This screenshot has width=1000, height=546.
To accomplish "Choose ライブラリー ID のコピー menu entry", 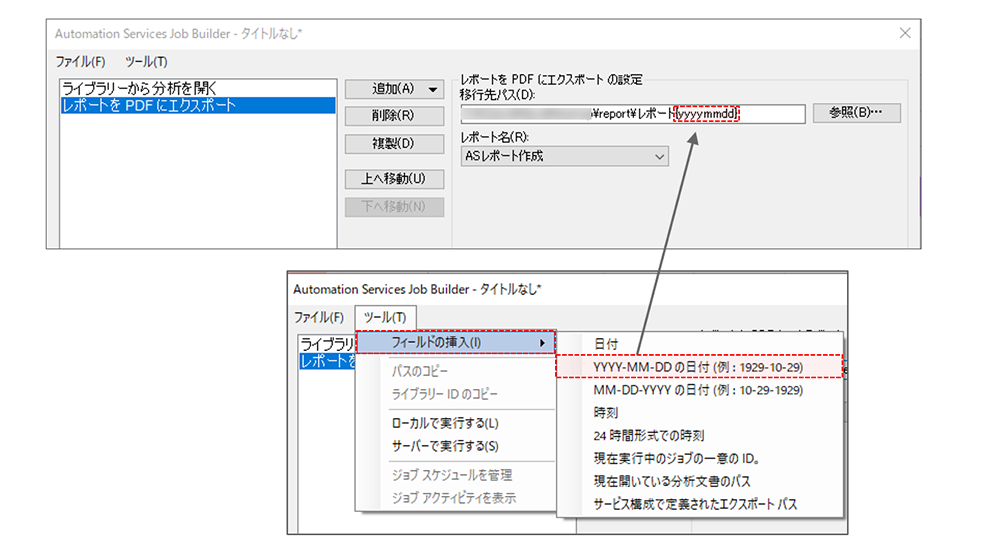I will [456, 394].
